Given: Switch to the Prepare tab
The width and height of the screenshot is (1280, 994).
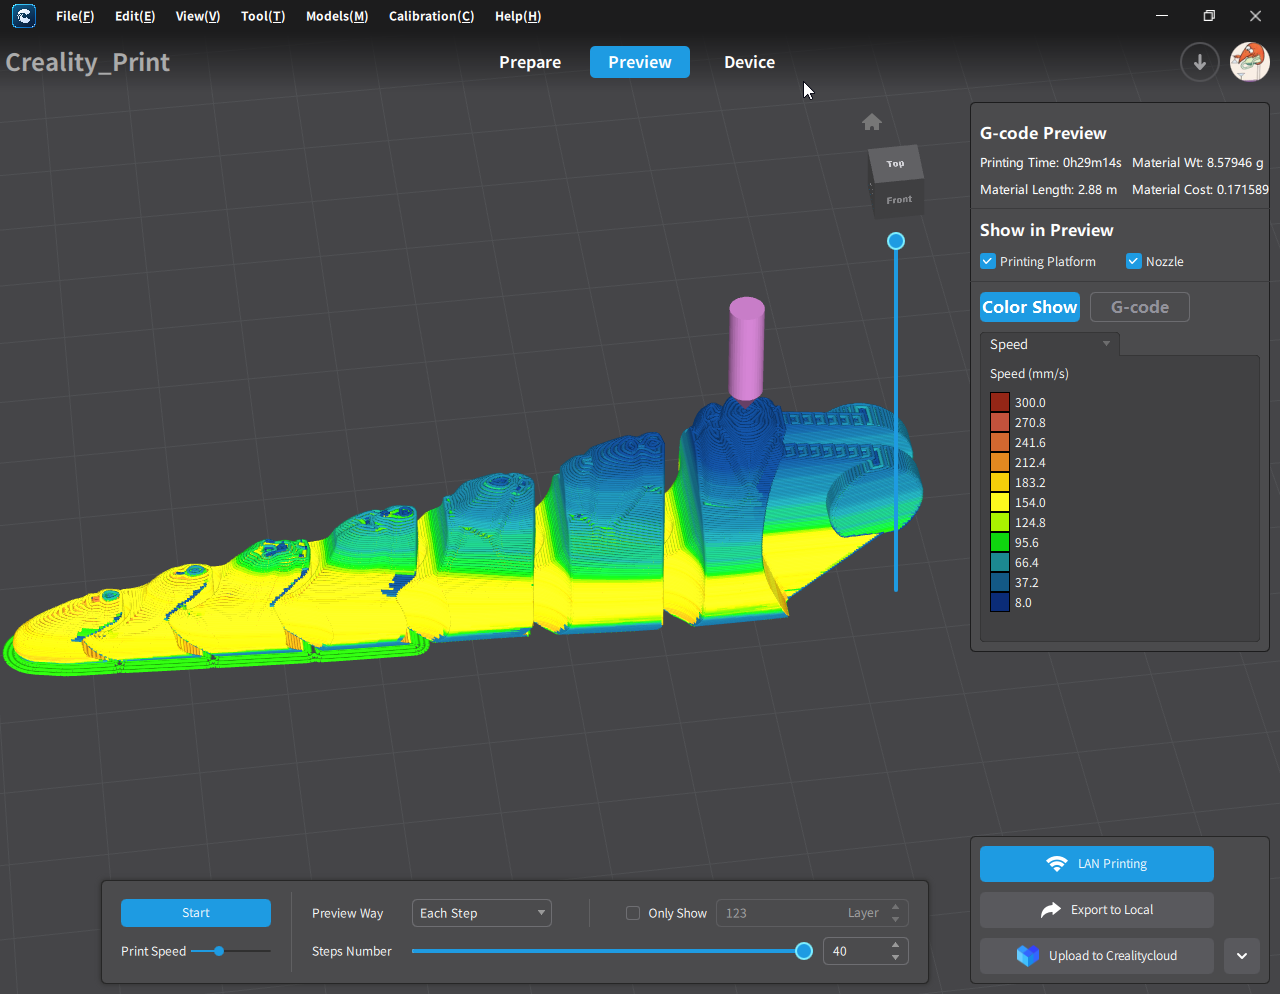Looking at the screenshot, I should pos(530,62).
